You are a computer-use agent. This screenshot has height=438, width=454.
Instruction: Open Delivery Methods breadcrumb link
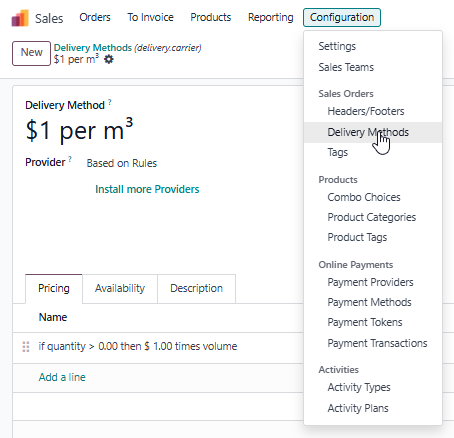pos(93,48)
